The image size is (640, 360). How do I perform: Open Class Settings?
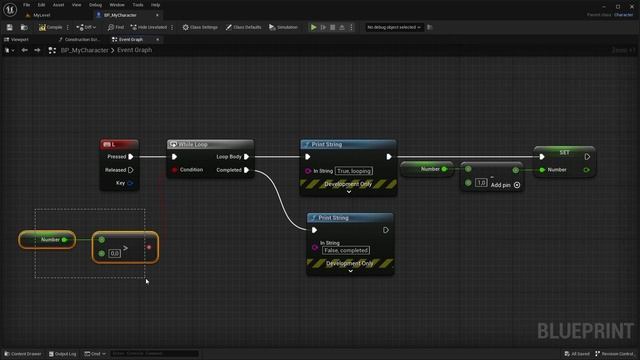(x=200, y=27)
